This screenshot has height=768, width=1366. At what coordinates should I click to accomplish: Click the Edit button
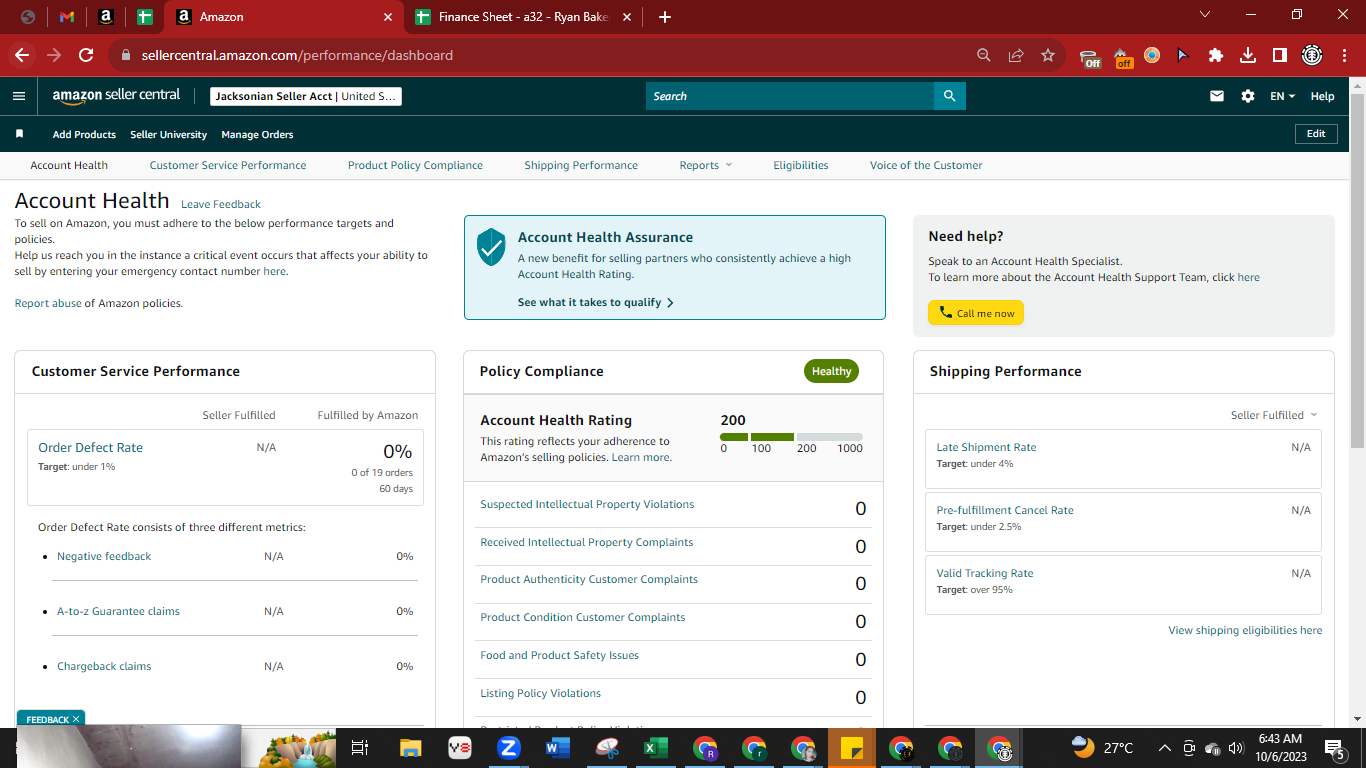[x=1316, y=134]
